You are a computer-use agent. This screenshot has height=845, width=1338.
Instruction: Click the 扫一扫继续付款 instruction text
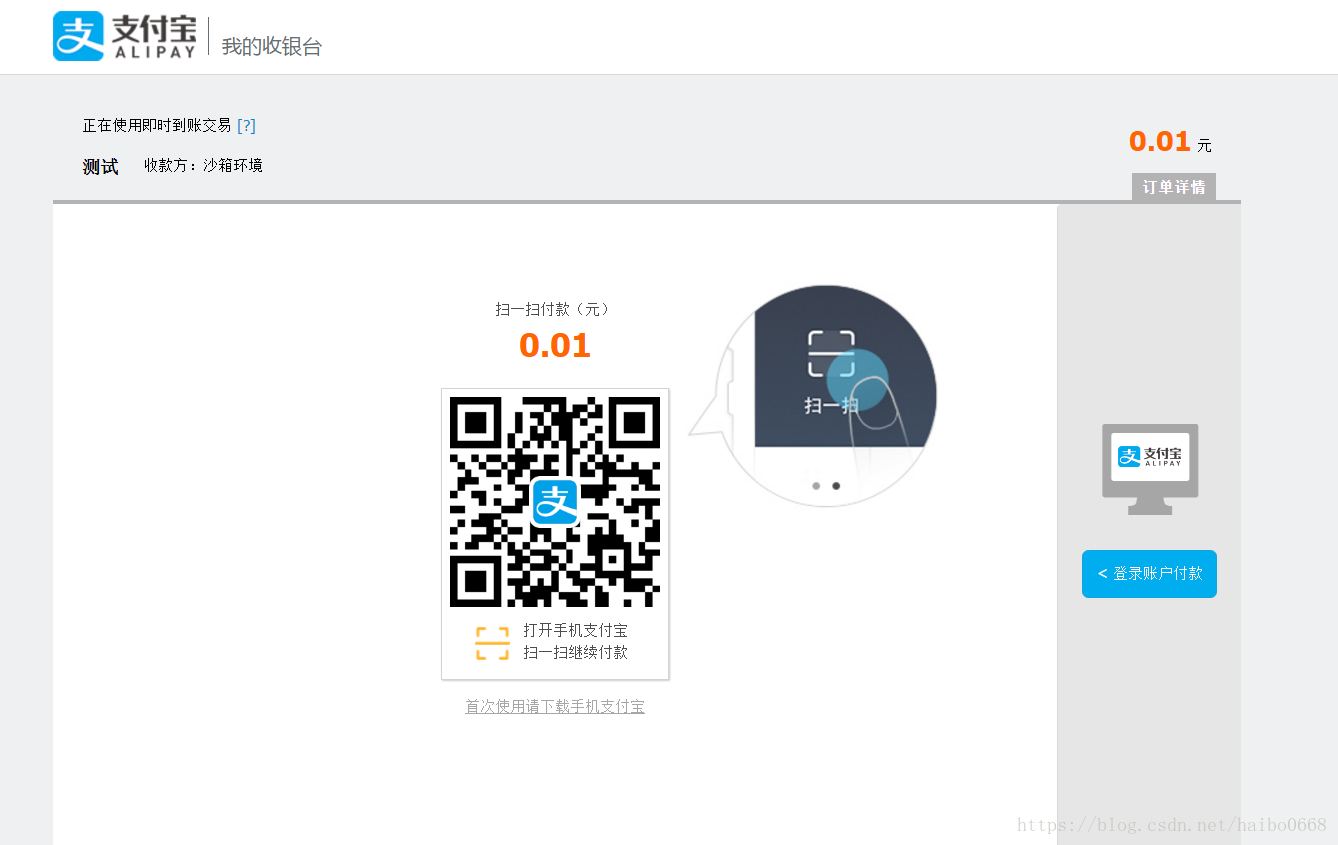576,653
